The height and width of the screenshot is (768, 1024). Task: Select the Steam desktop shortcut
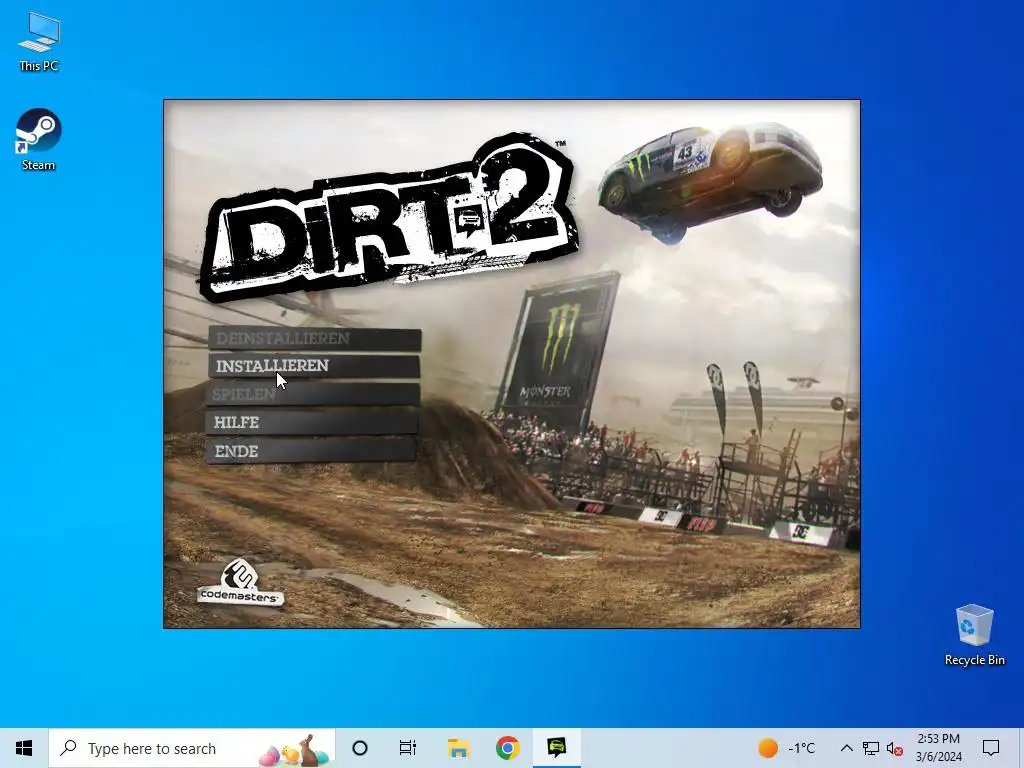click(x=39, y=140)
